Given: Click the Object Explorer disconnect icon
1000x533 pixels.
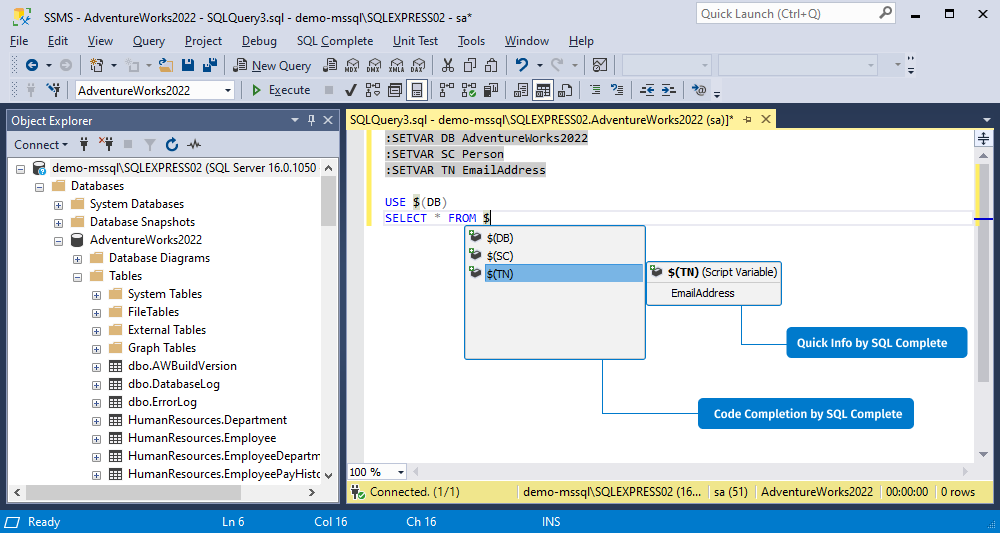Looking at the screenshot, I should (105, 144).
